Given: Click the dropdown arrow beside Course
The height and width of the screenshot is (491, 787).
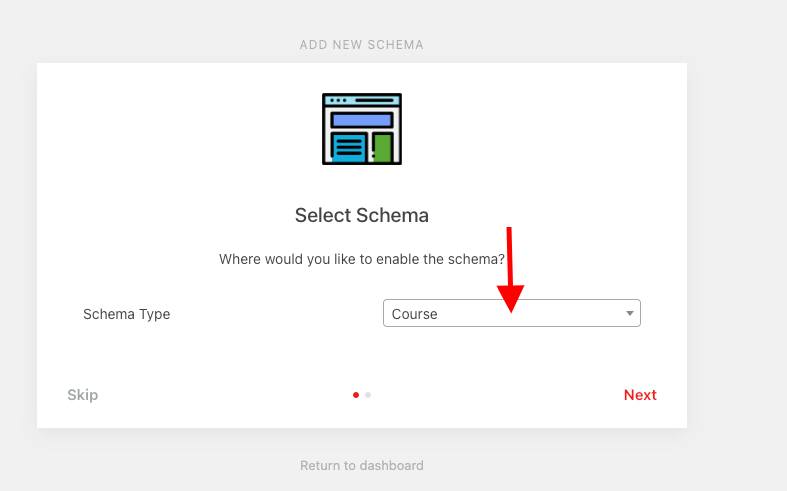Looking at the screenshot, I should point(629,313).
